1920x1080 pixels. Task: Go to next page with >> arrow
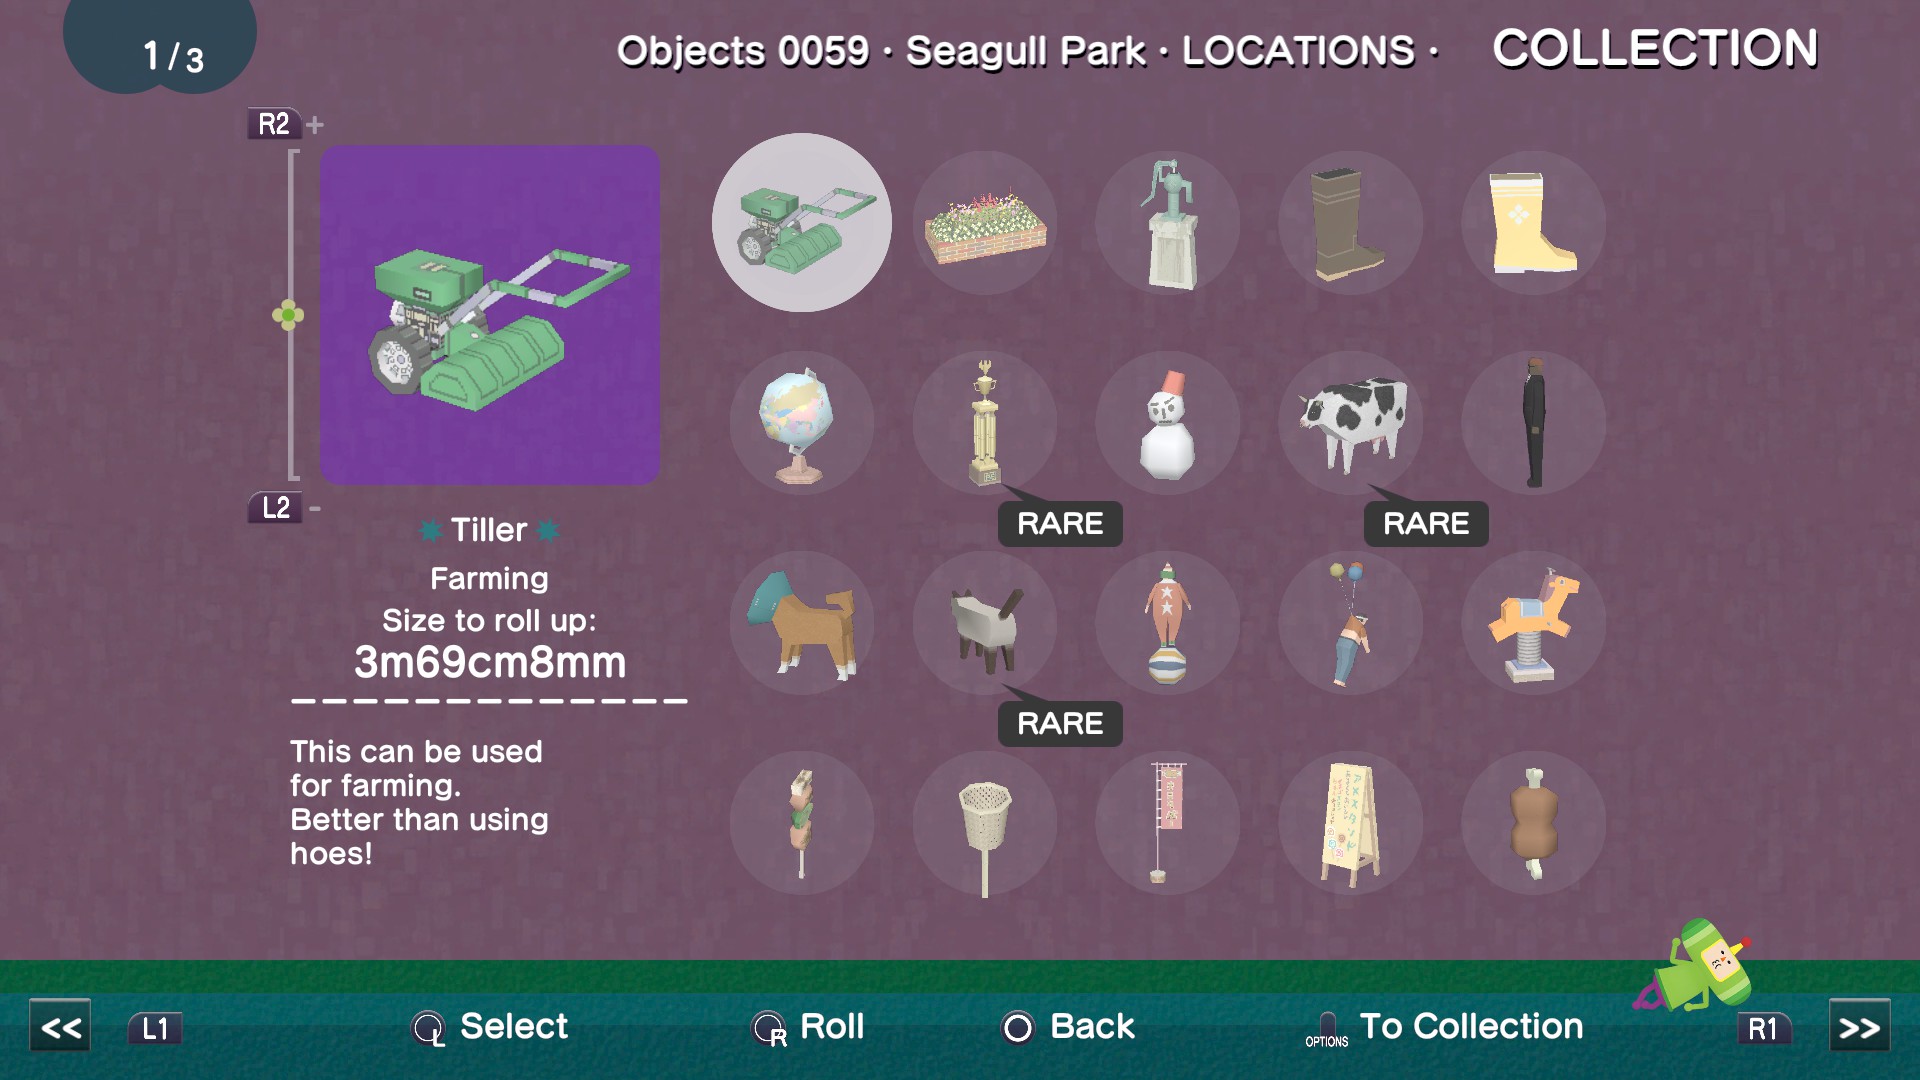pos(1859,1027)
